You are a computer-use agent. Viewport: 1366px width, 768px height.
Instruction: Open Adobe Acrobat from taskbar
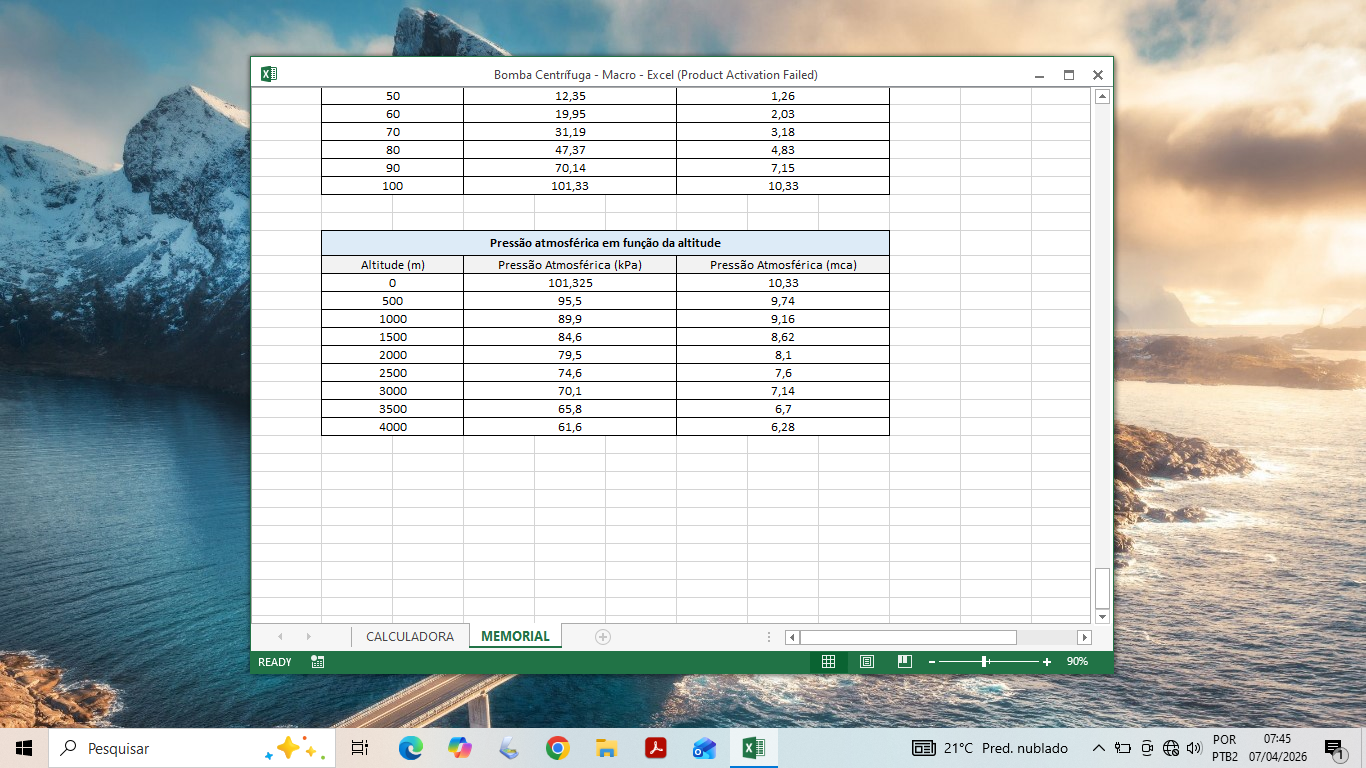click(655, 748)
